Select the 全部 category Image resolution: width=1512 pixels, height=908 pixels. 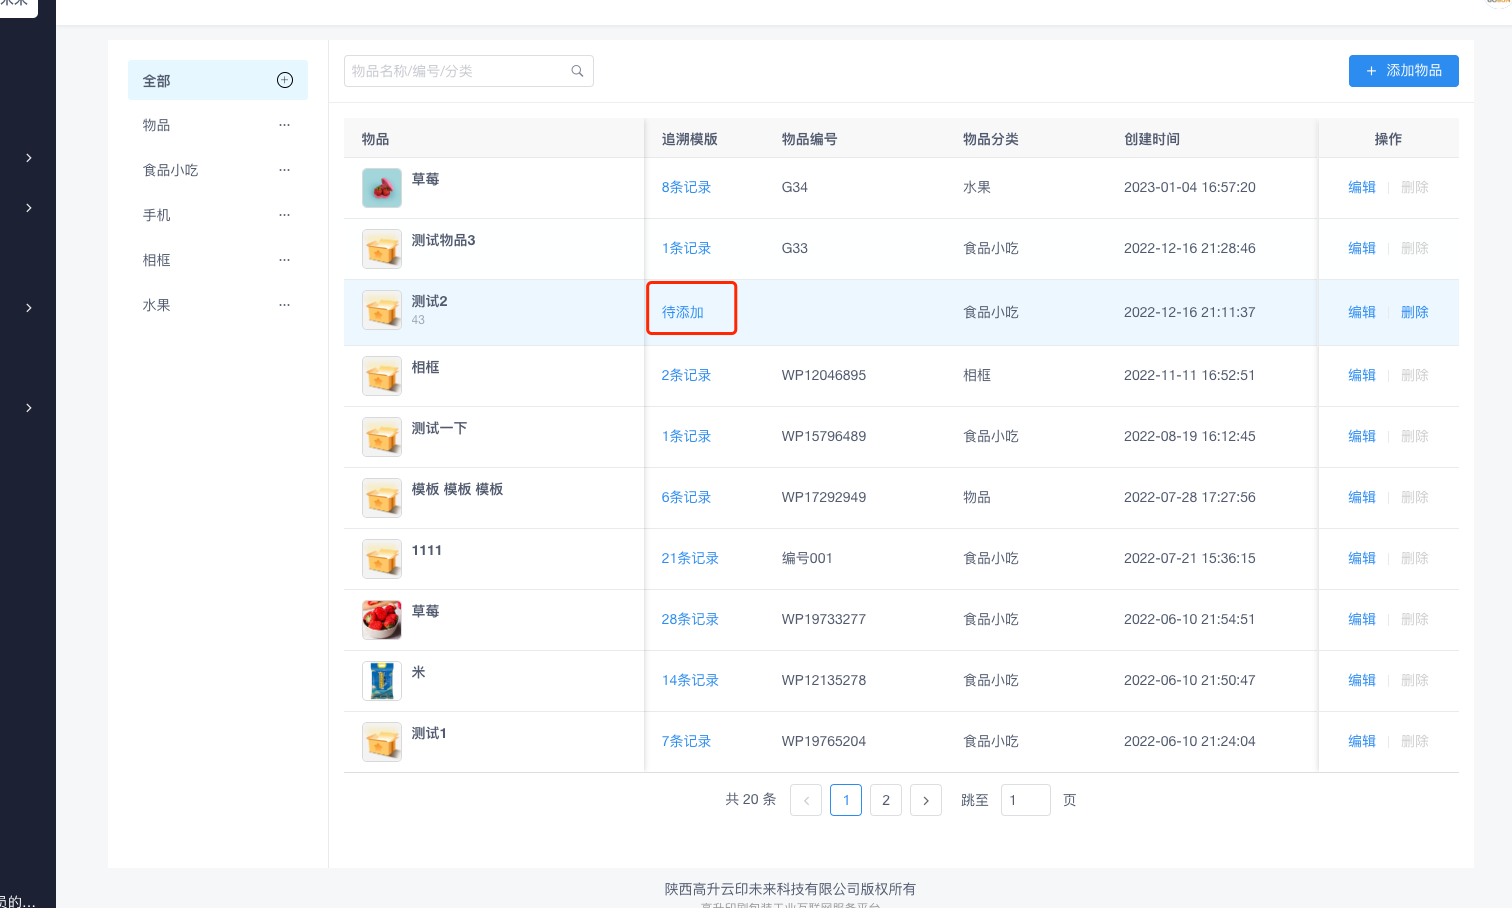[218, 80]
